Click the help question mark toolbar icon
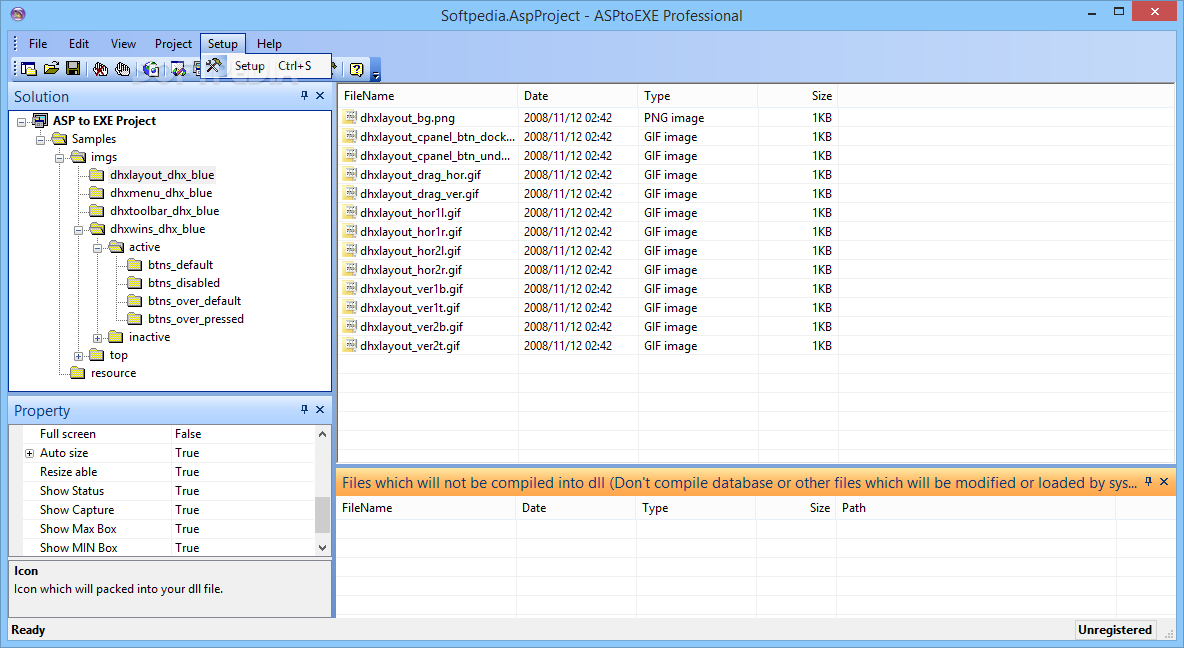The image size is (1184, 648). (x=356, y=69)
